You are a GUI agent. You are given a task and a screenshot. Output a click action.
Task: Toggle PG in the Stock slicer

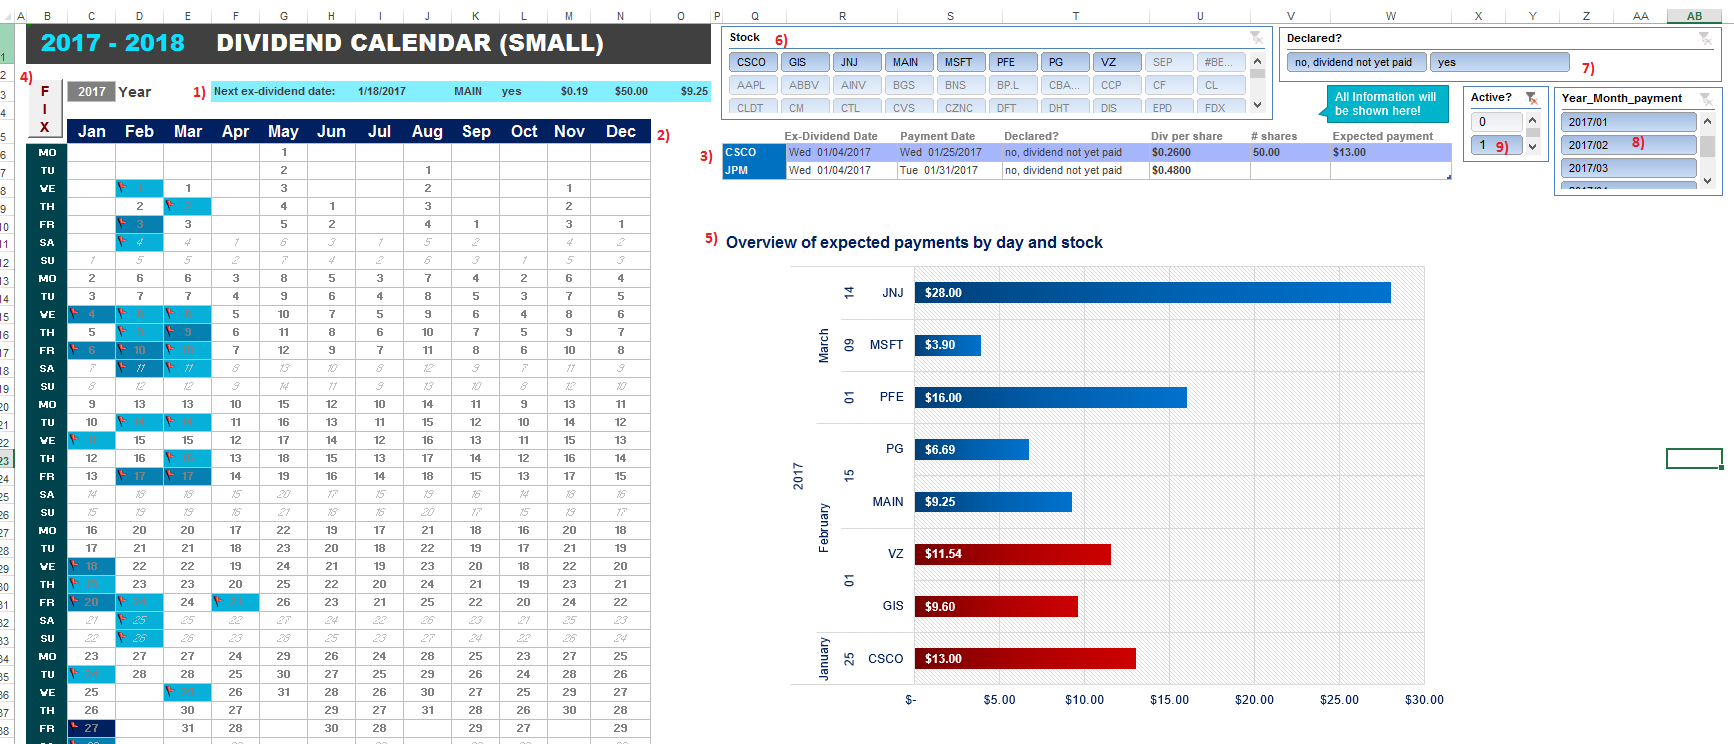click(x=1065, y=62)
